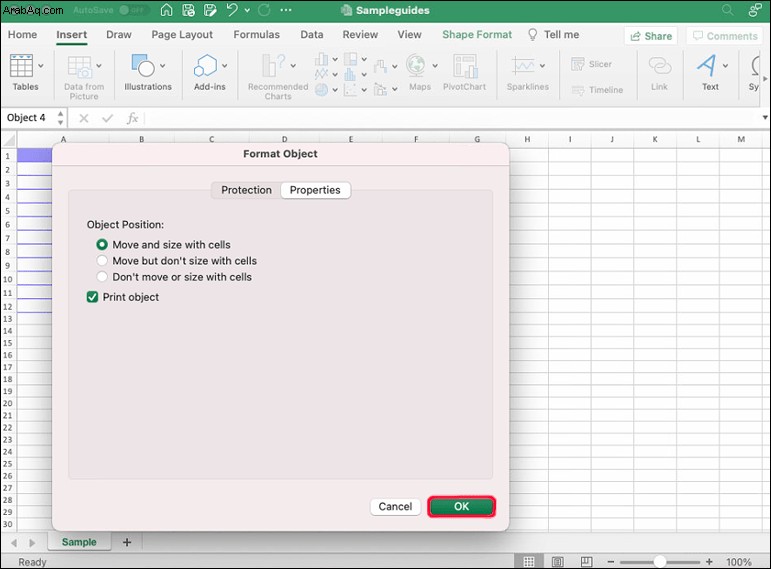
Task: Click the zoom slider handle
Action: [x=660, y=561]
